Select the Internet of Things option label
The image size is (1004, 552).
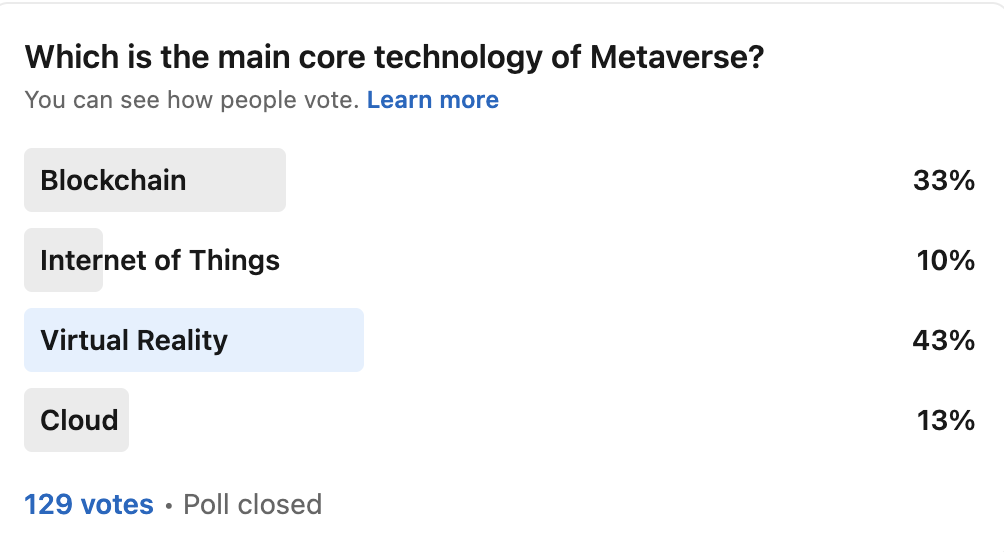point(160,260)
